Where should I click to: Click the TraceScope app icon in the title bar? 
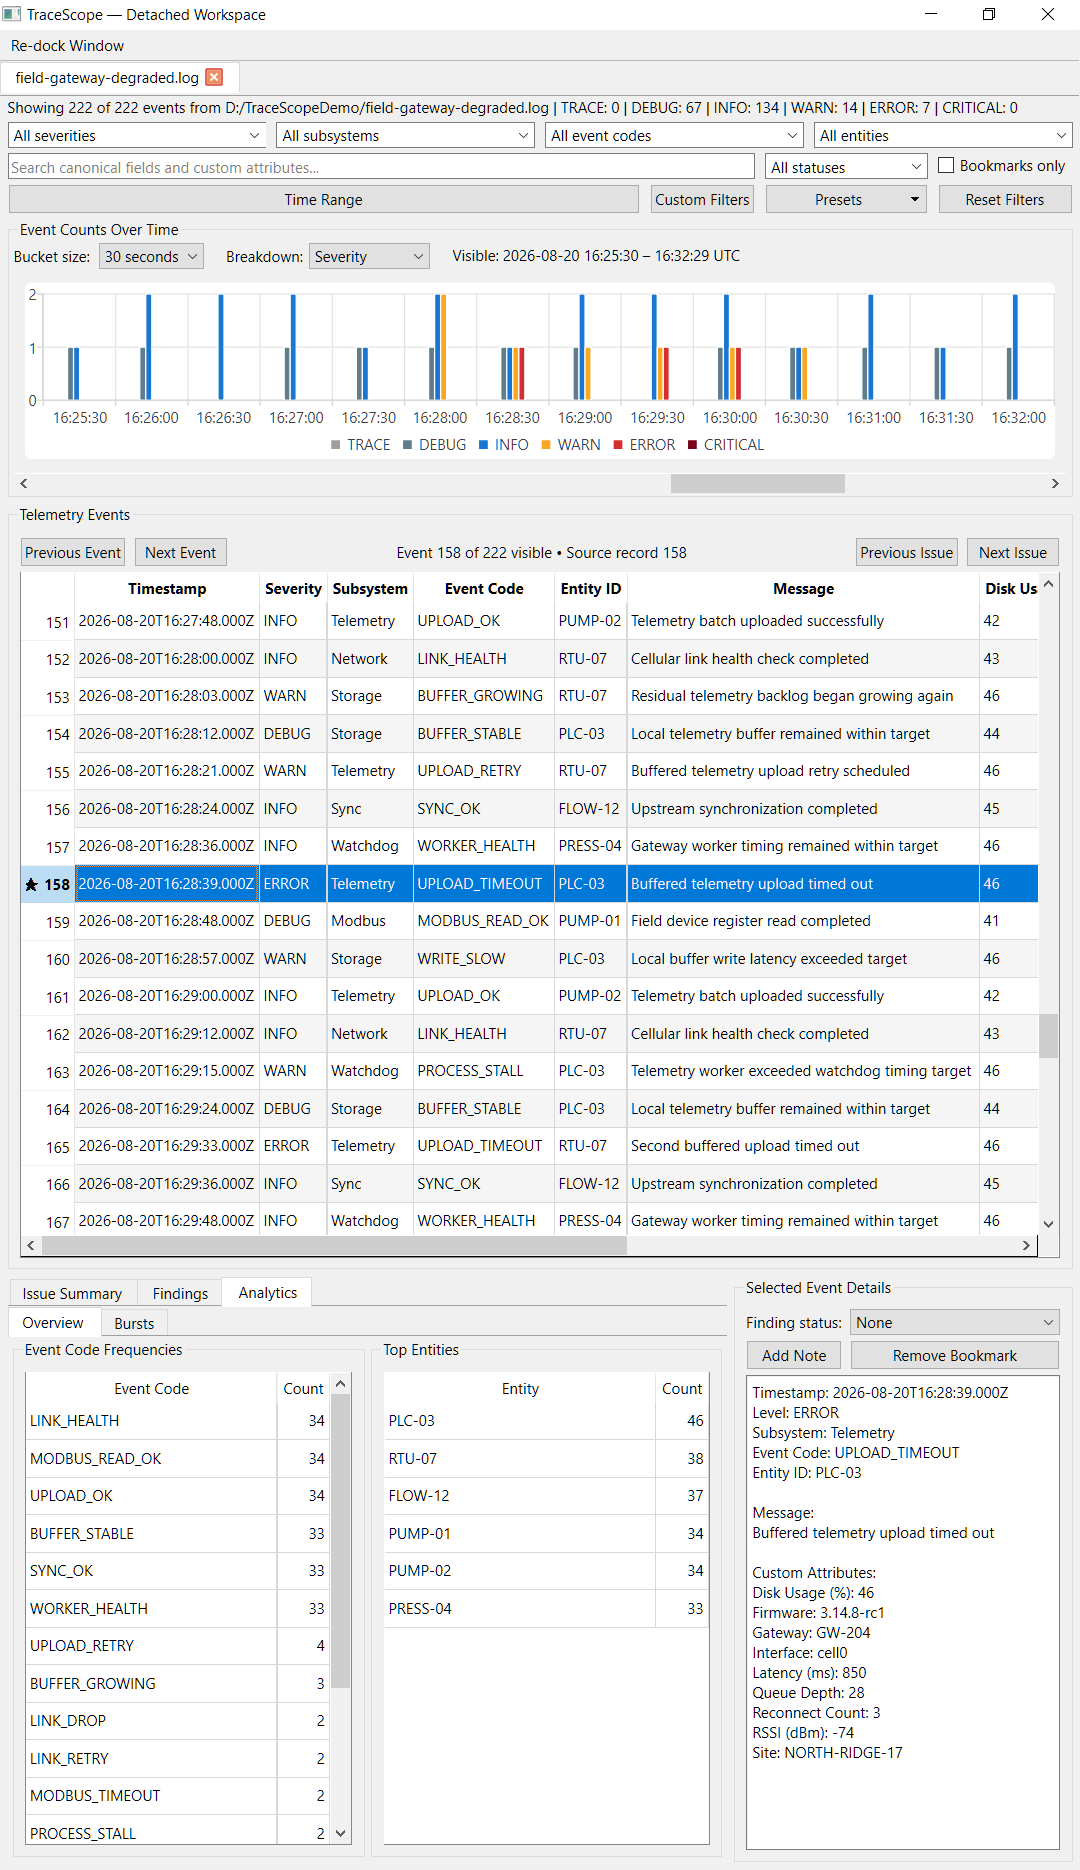pyautogui.click(x=12, y=14)
